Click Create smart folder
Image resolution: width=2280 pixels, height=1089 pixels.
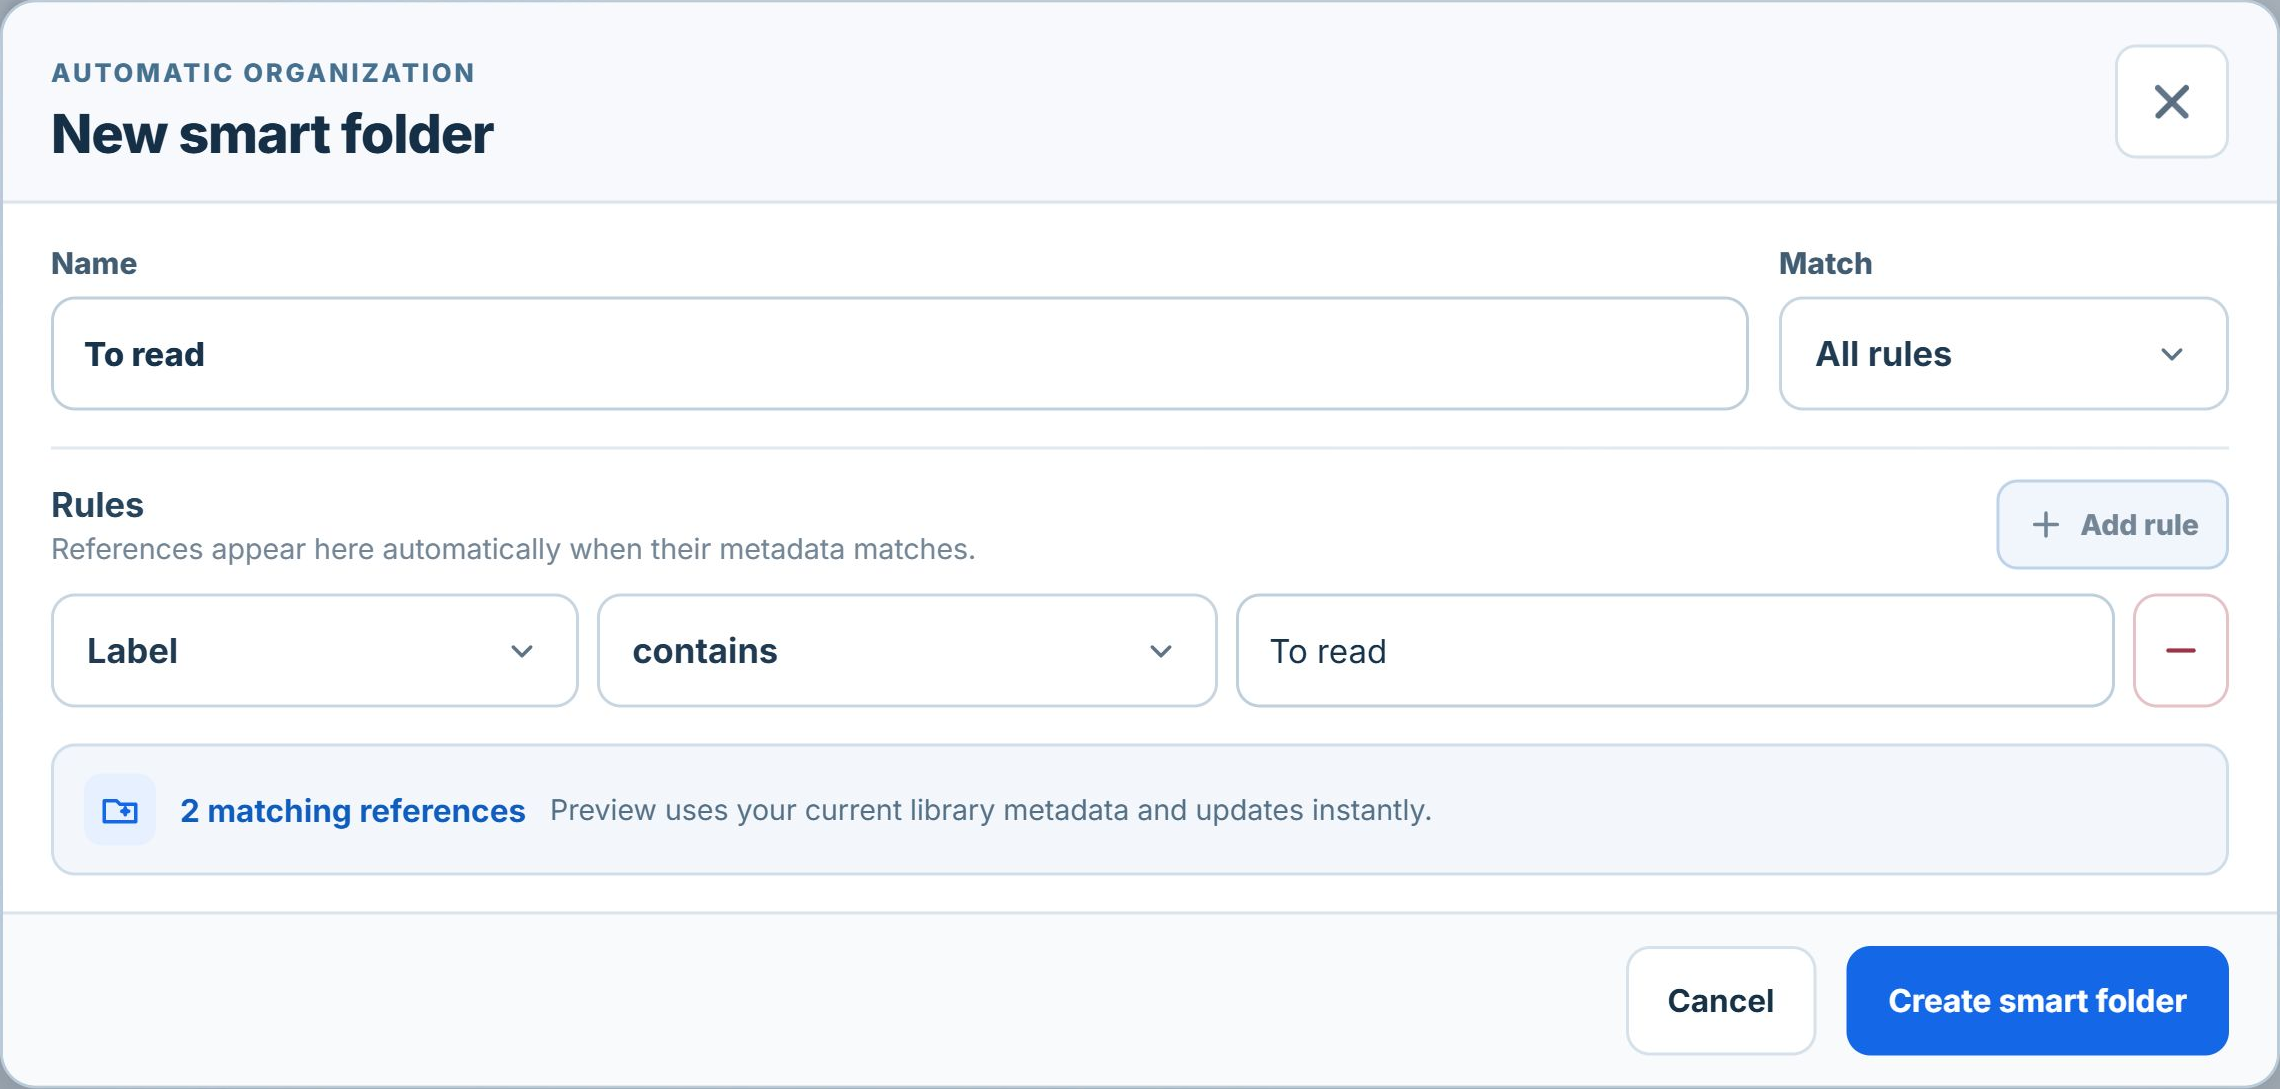pos(2037,1001)
